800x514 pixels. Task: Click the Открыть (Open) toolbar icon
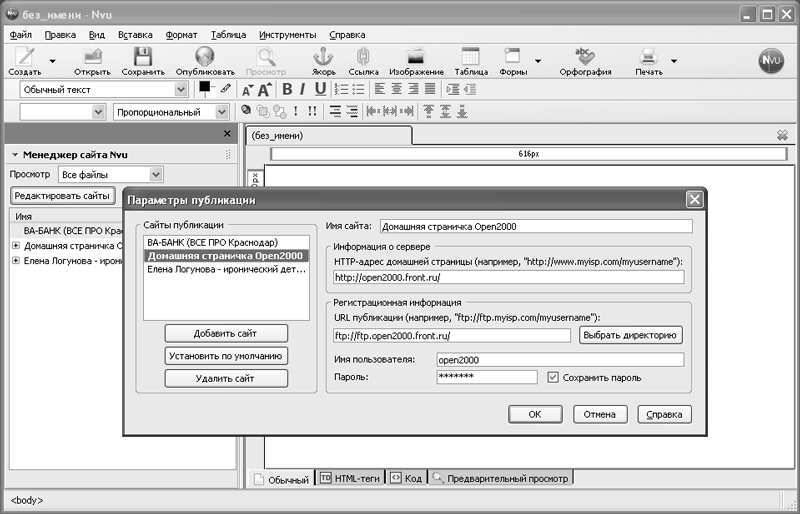coord(92,57)
